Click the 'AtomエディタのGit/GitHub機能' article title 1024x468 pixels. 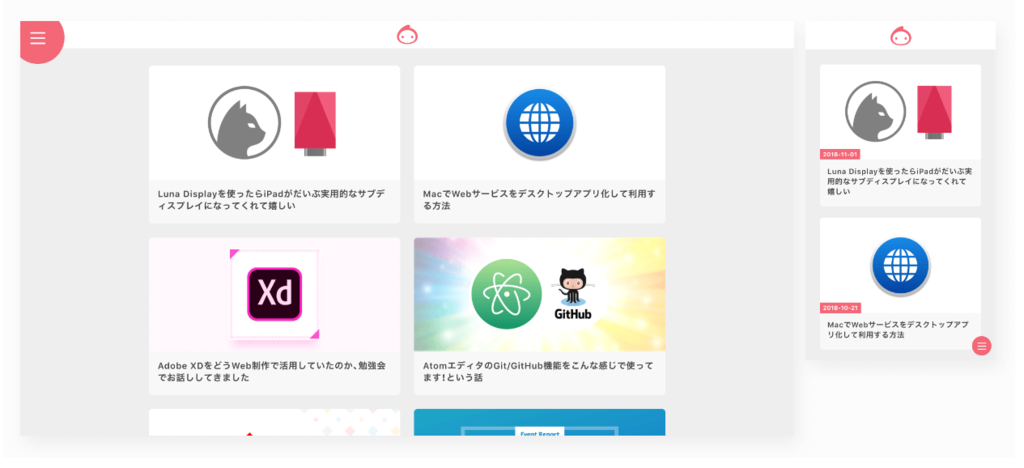click(538, 371)
